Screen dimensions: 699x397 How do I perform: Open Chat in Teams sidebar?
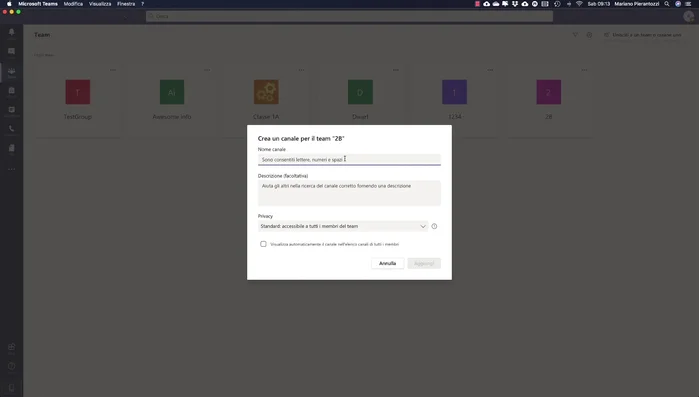(12, 52)
